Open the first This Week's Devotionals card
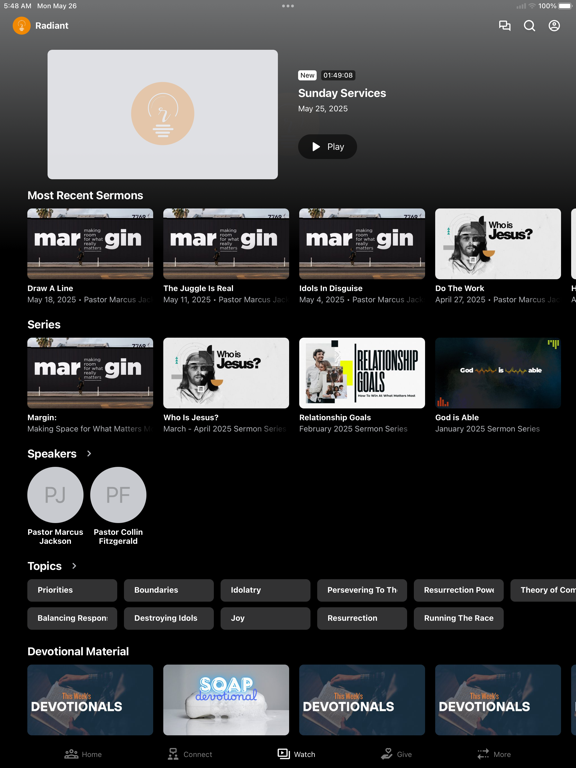 tap(90, 700)
